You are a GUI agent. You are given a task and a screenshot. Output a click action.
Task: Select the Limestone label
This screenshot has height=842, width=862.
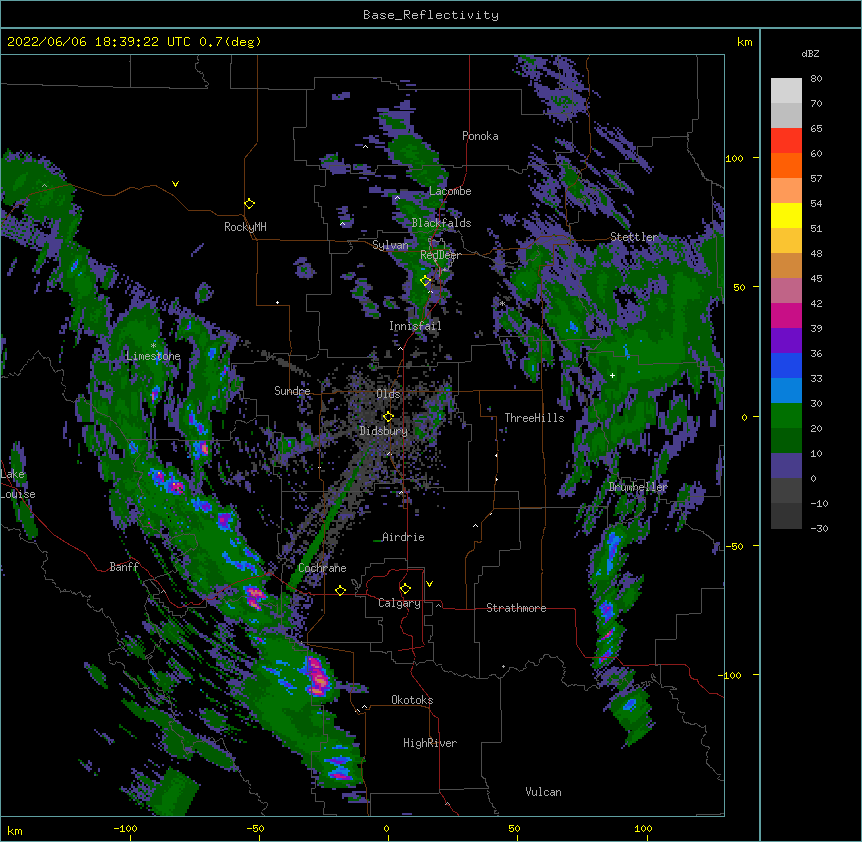tap(153, 356)
